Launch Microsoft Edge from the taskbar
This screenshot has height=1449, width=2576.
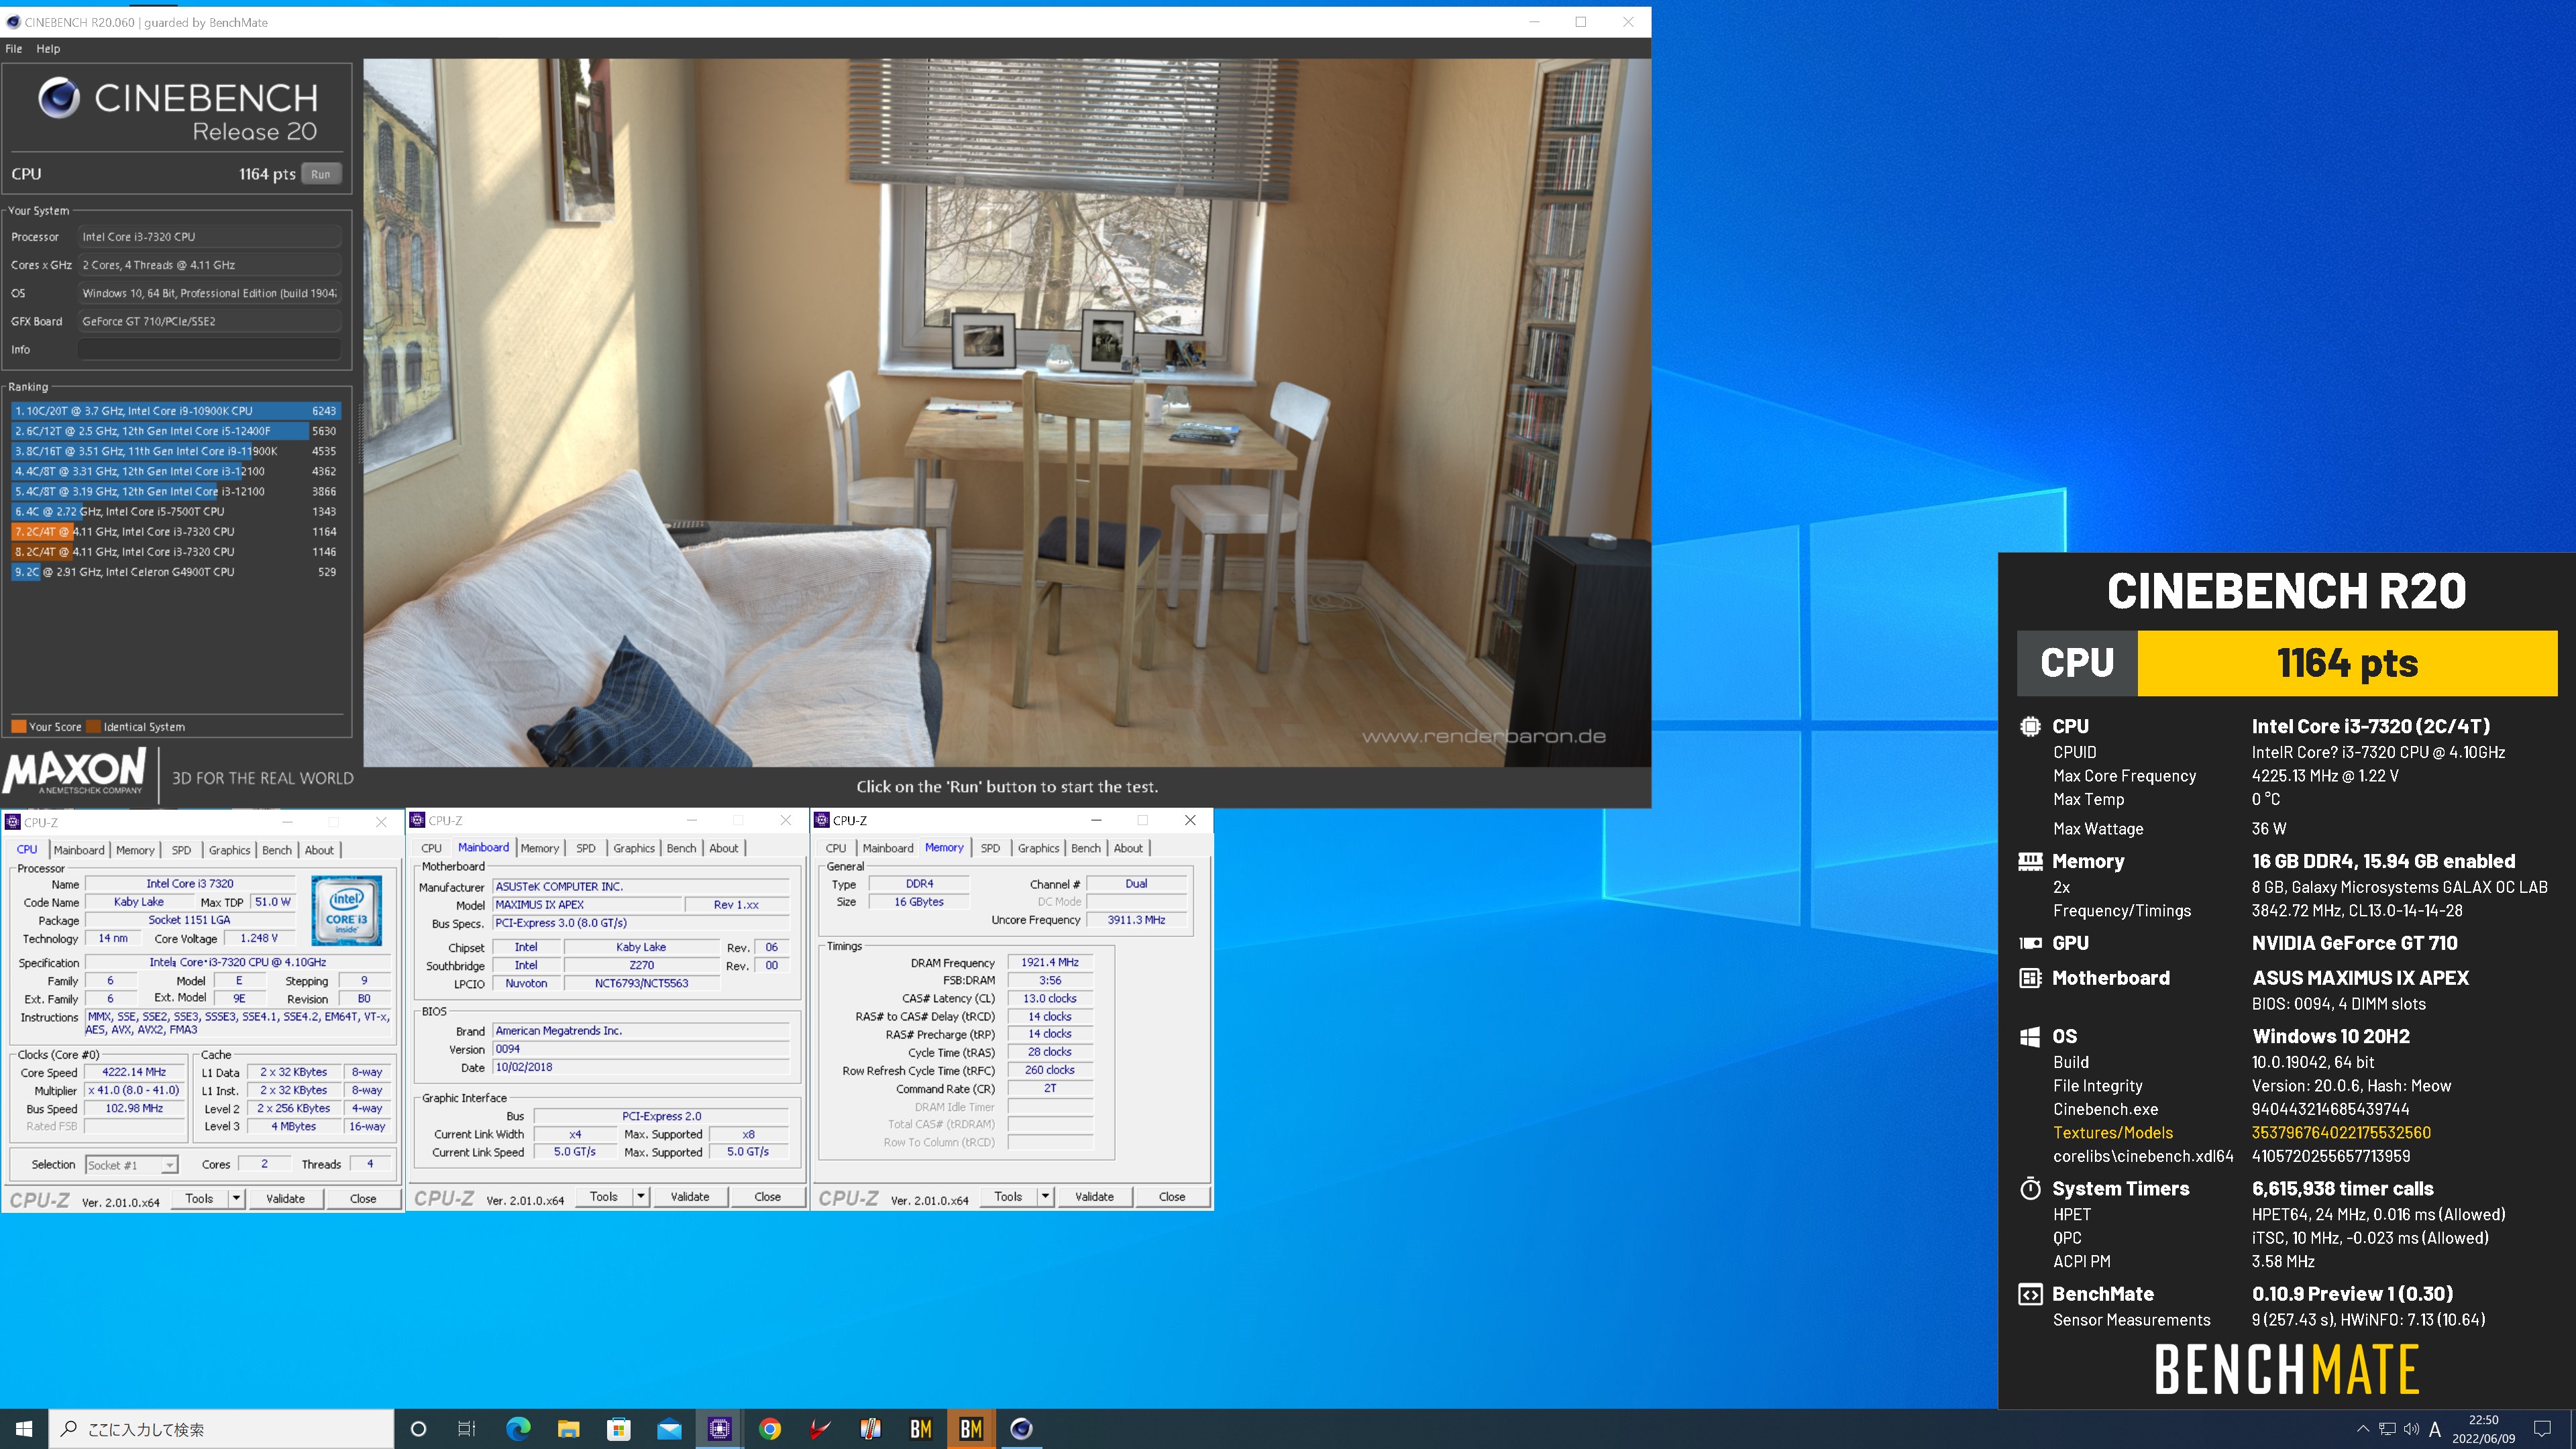coord(518,1429)
